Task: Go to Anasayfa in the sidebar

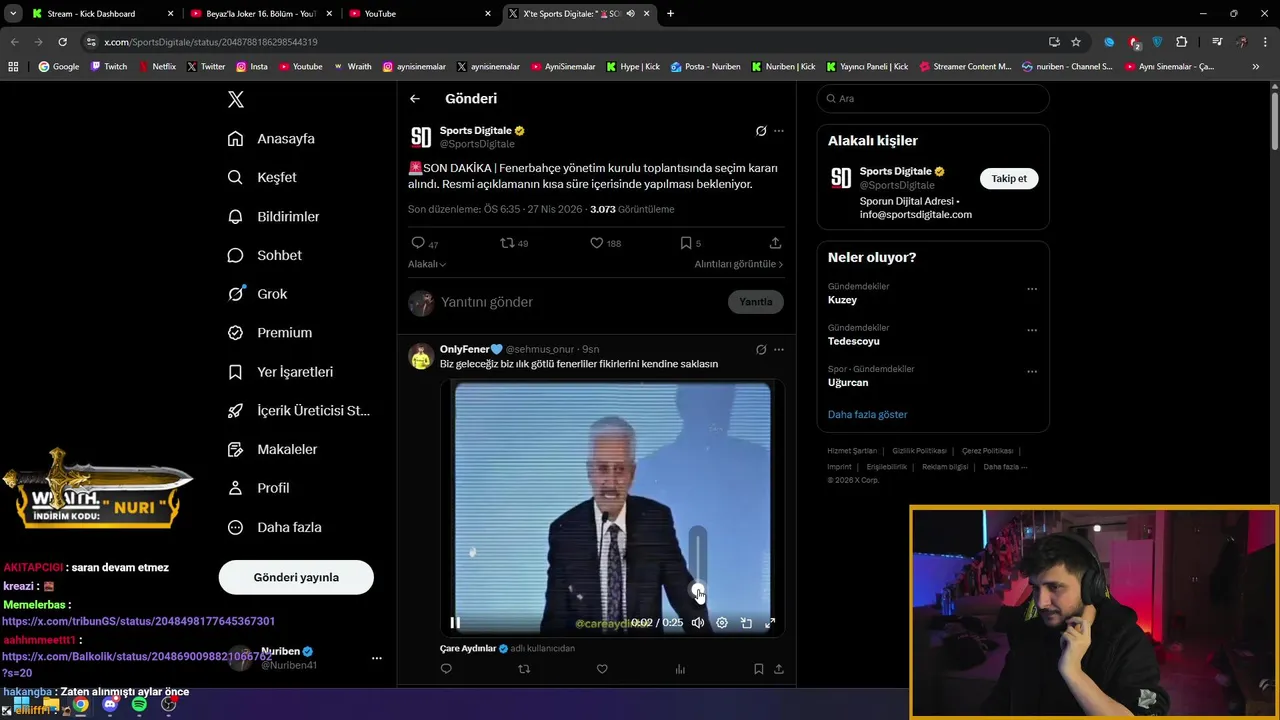Action: tap(271, 139)
